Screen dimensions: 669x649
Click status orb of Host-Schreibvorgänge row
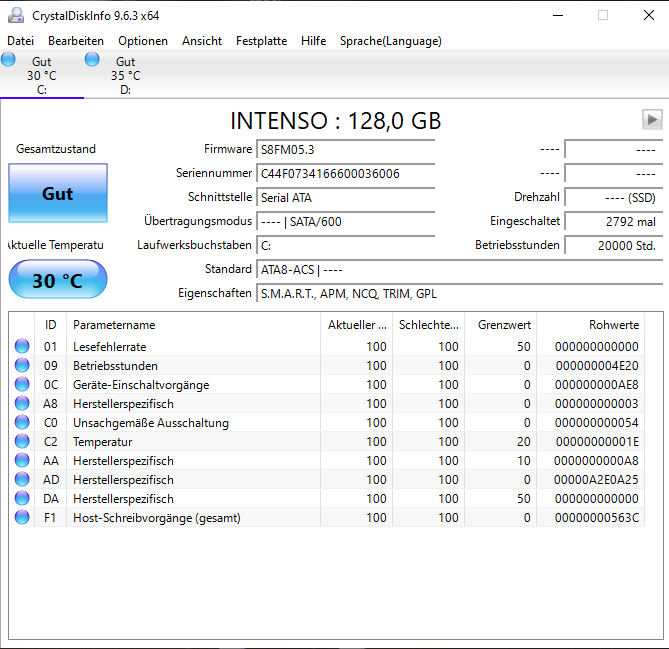coord(22,517)
